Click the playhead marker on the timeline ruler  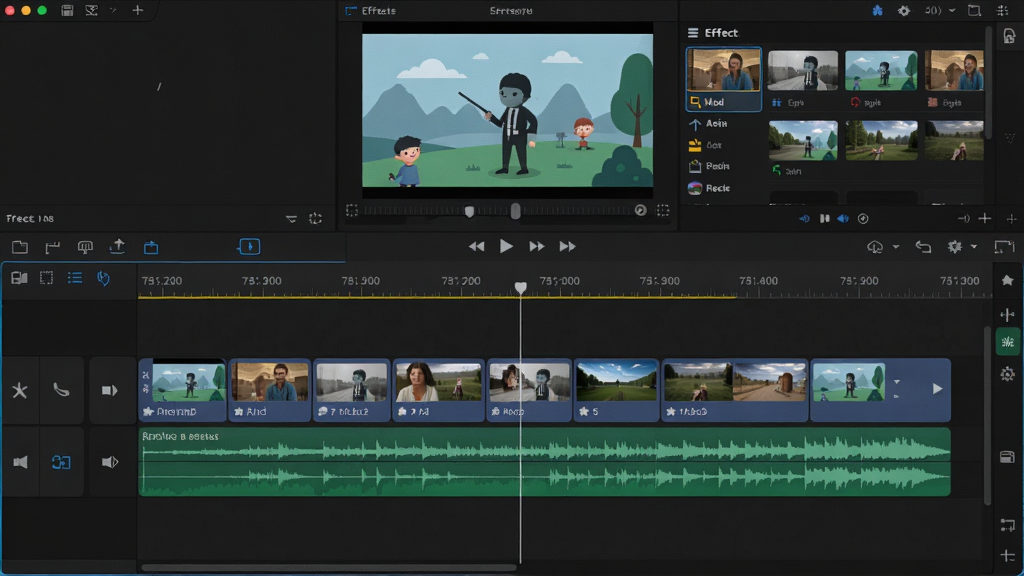(x=520, y=287)
